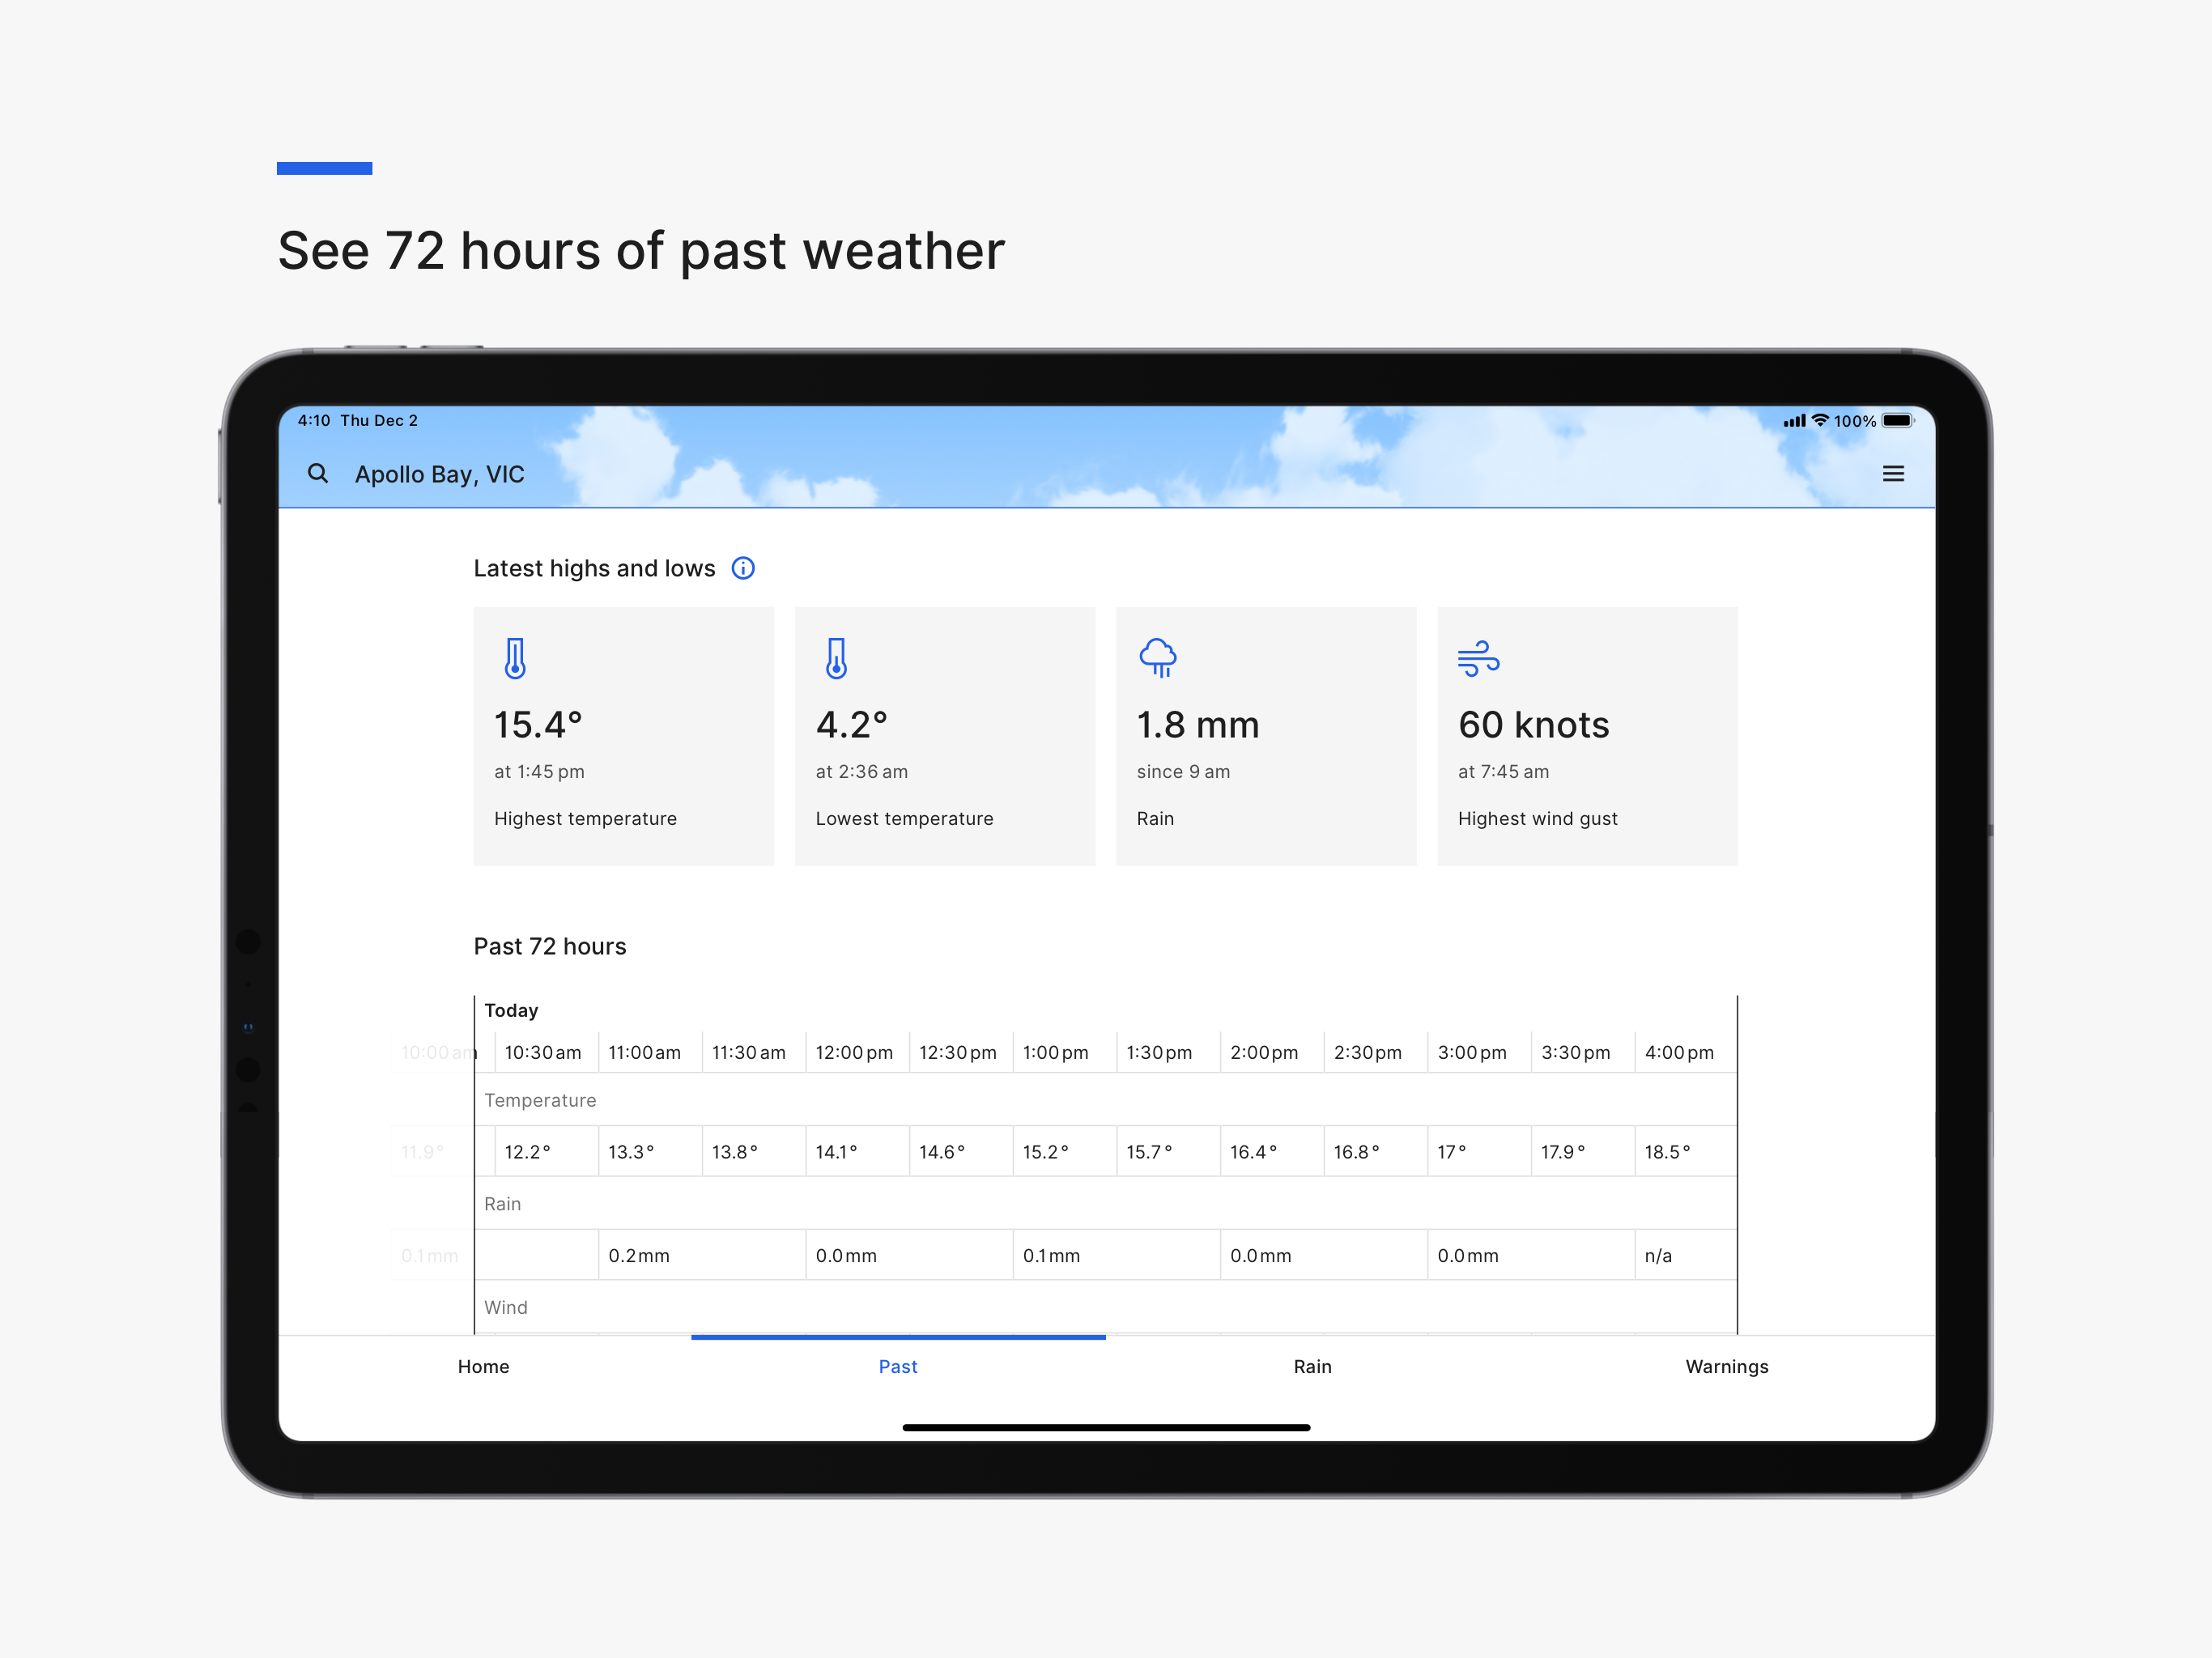The width and height of the screenshot is (2212, 1658).
Task: Open the 1.8 mm rain card
Action: tap(1266, 736)
